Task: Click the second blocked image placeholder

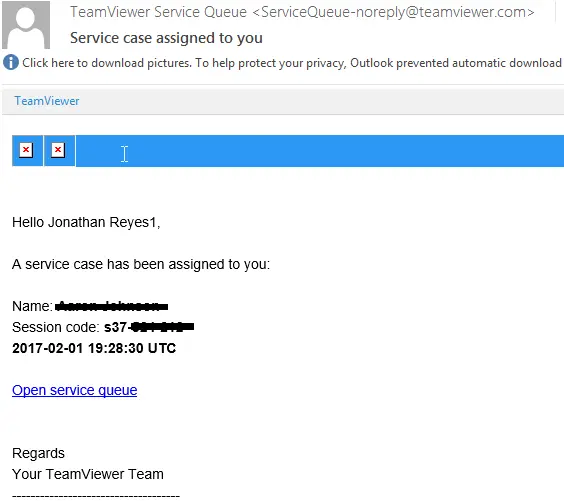Action: (58, 150)
